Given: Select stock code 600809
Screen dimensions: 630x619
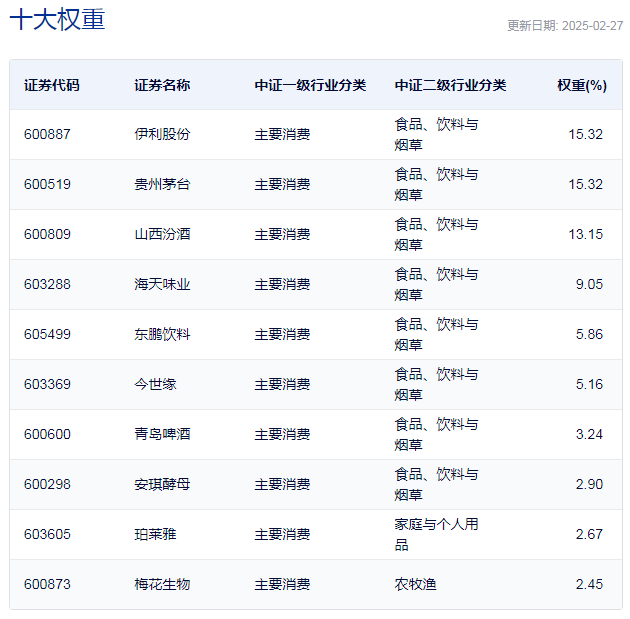Looking at the screenshot, I should click(x=48, y=234).
